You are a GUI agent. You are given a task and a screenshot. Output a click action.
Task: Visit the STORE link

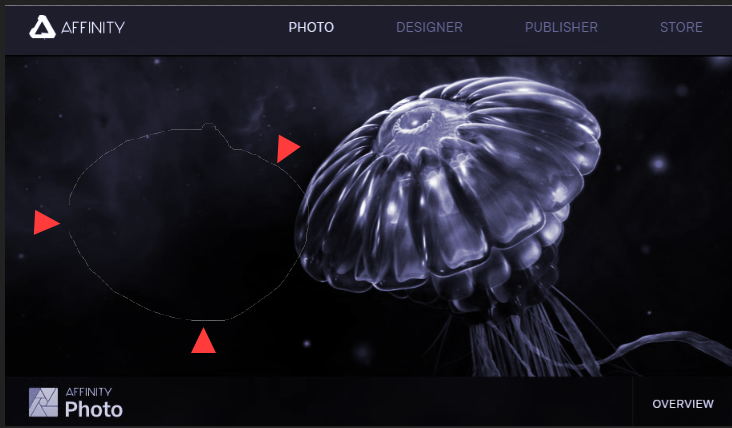681,28
